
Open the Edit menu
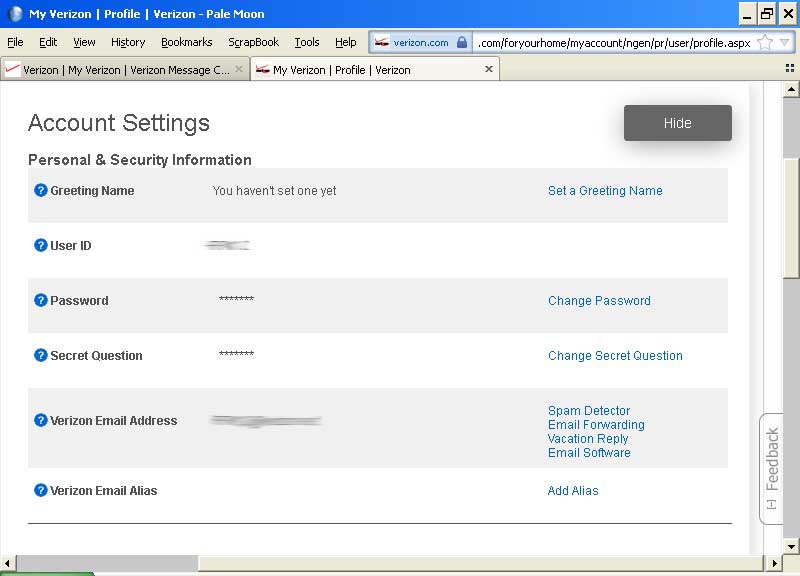tap(48, 42)
